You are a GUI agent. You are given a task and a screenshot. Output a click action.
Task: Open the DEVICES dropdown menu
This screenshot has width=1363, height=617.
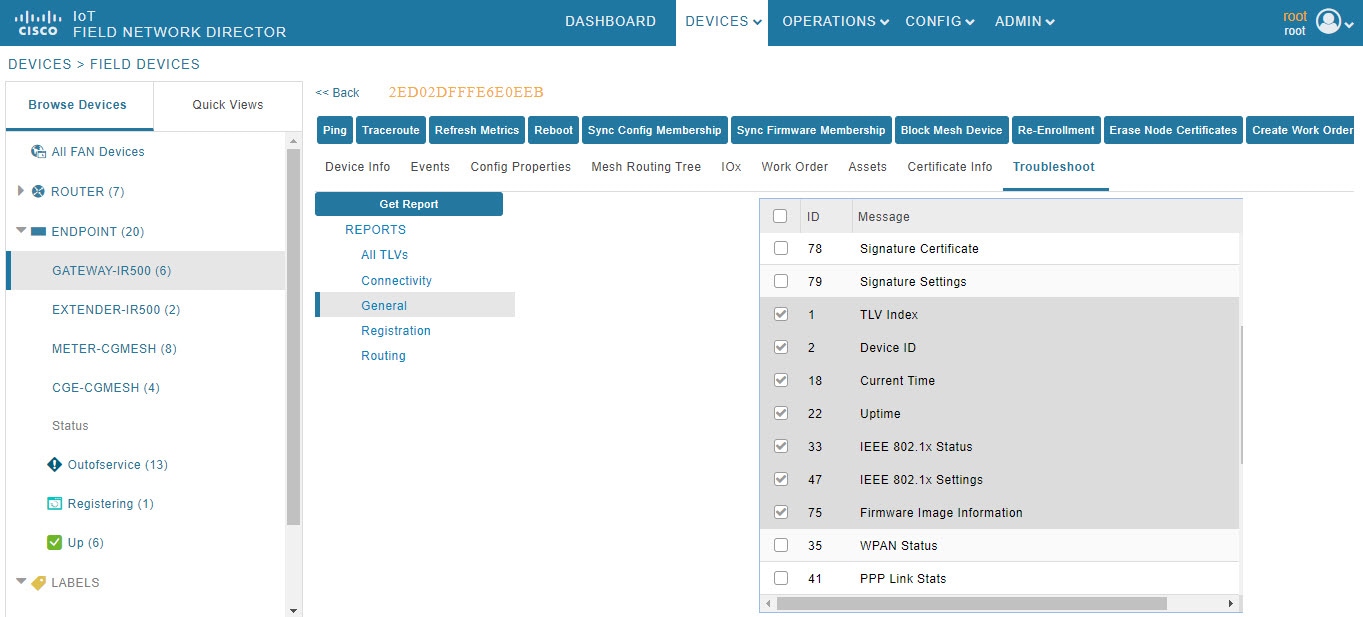tap(722, 21)
